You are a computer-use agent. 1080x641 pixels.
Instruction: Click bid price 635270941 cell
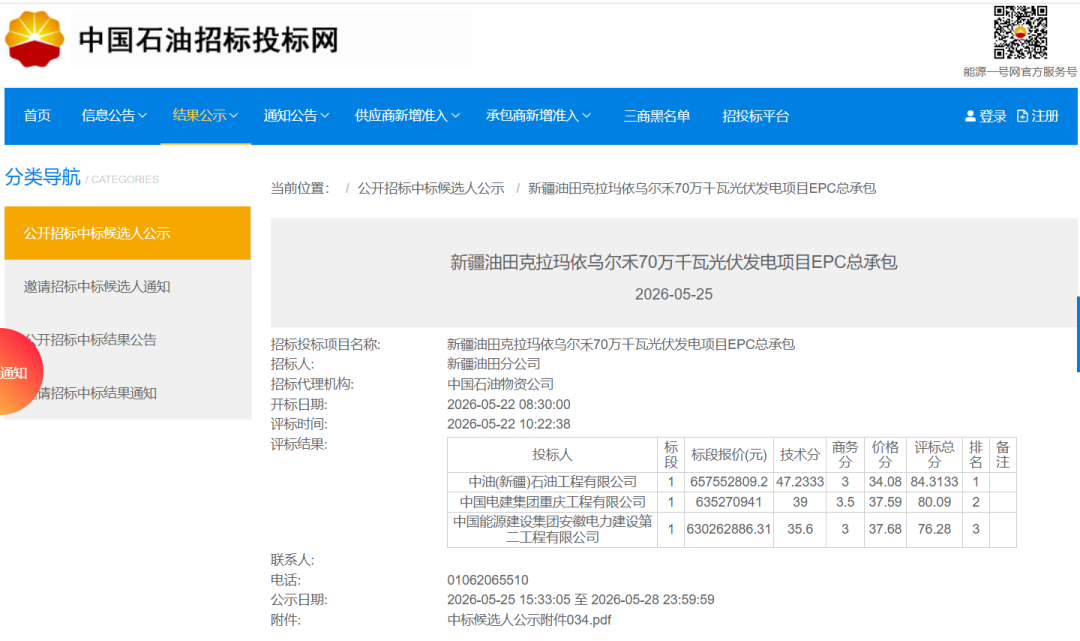tap(729, 502)
